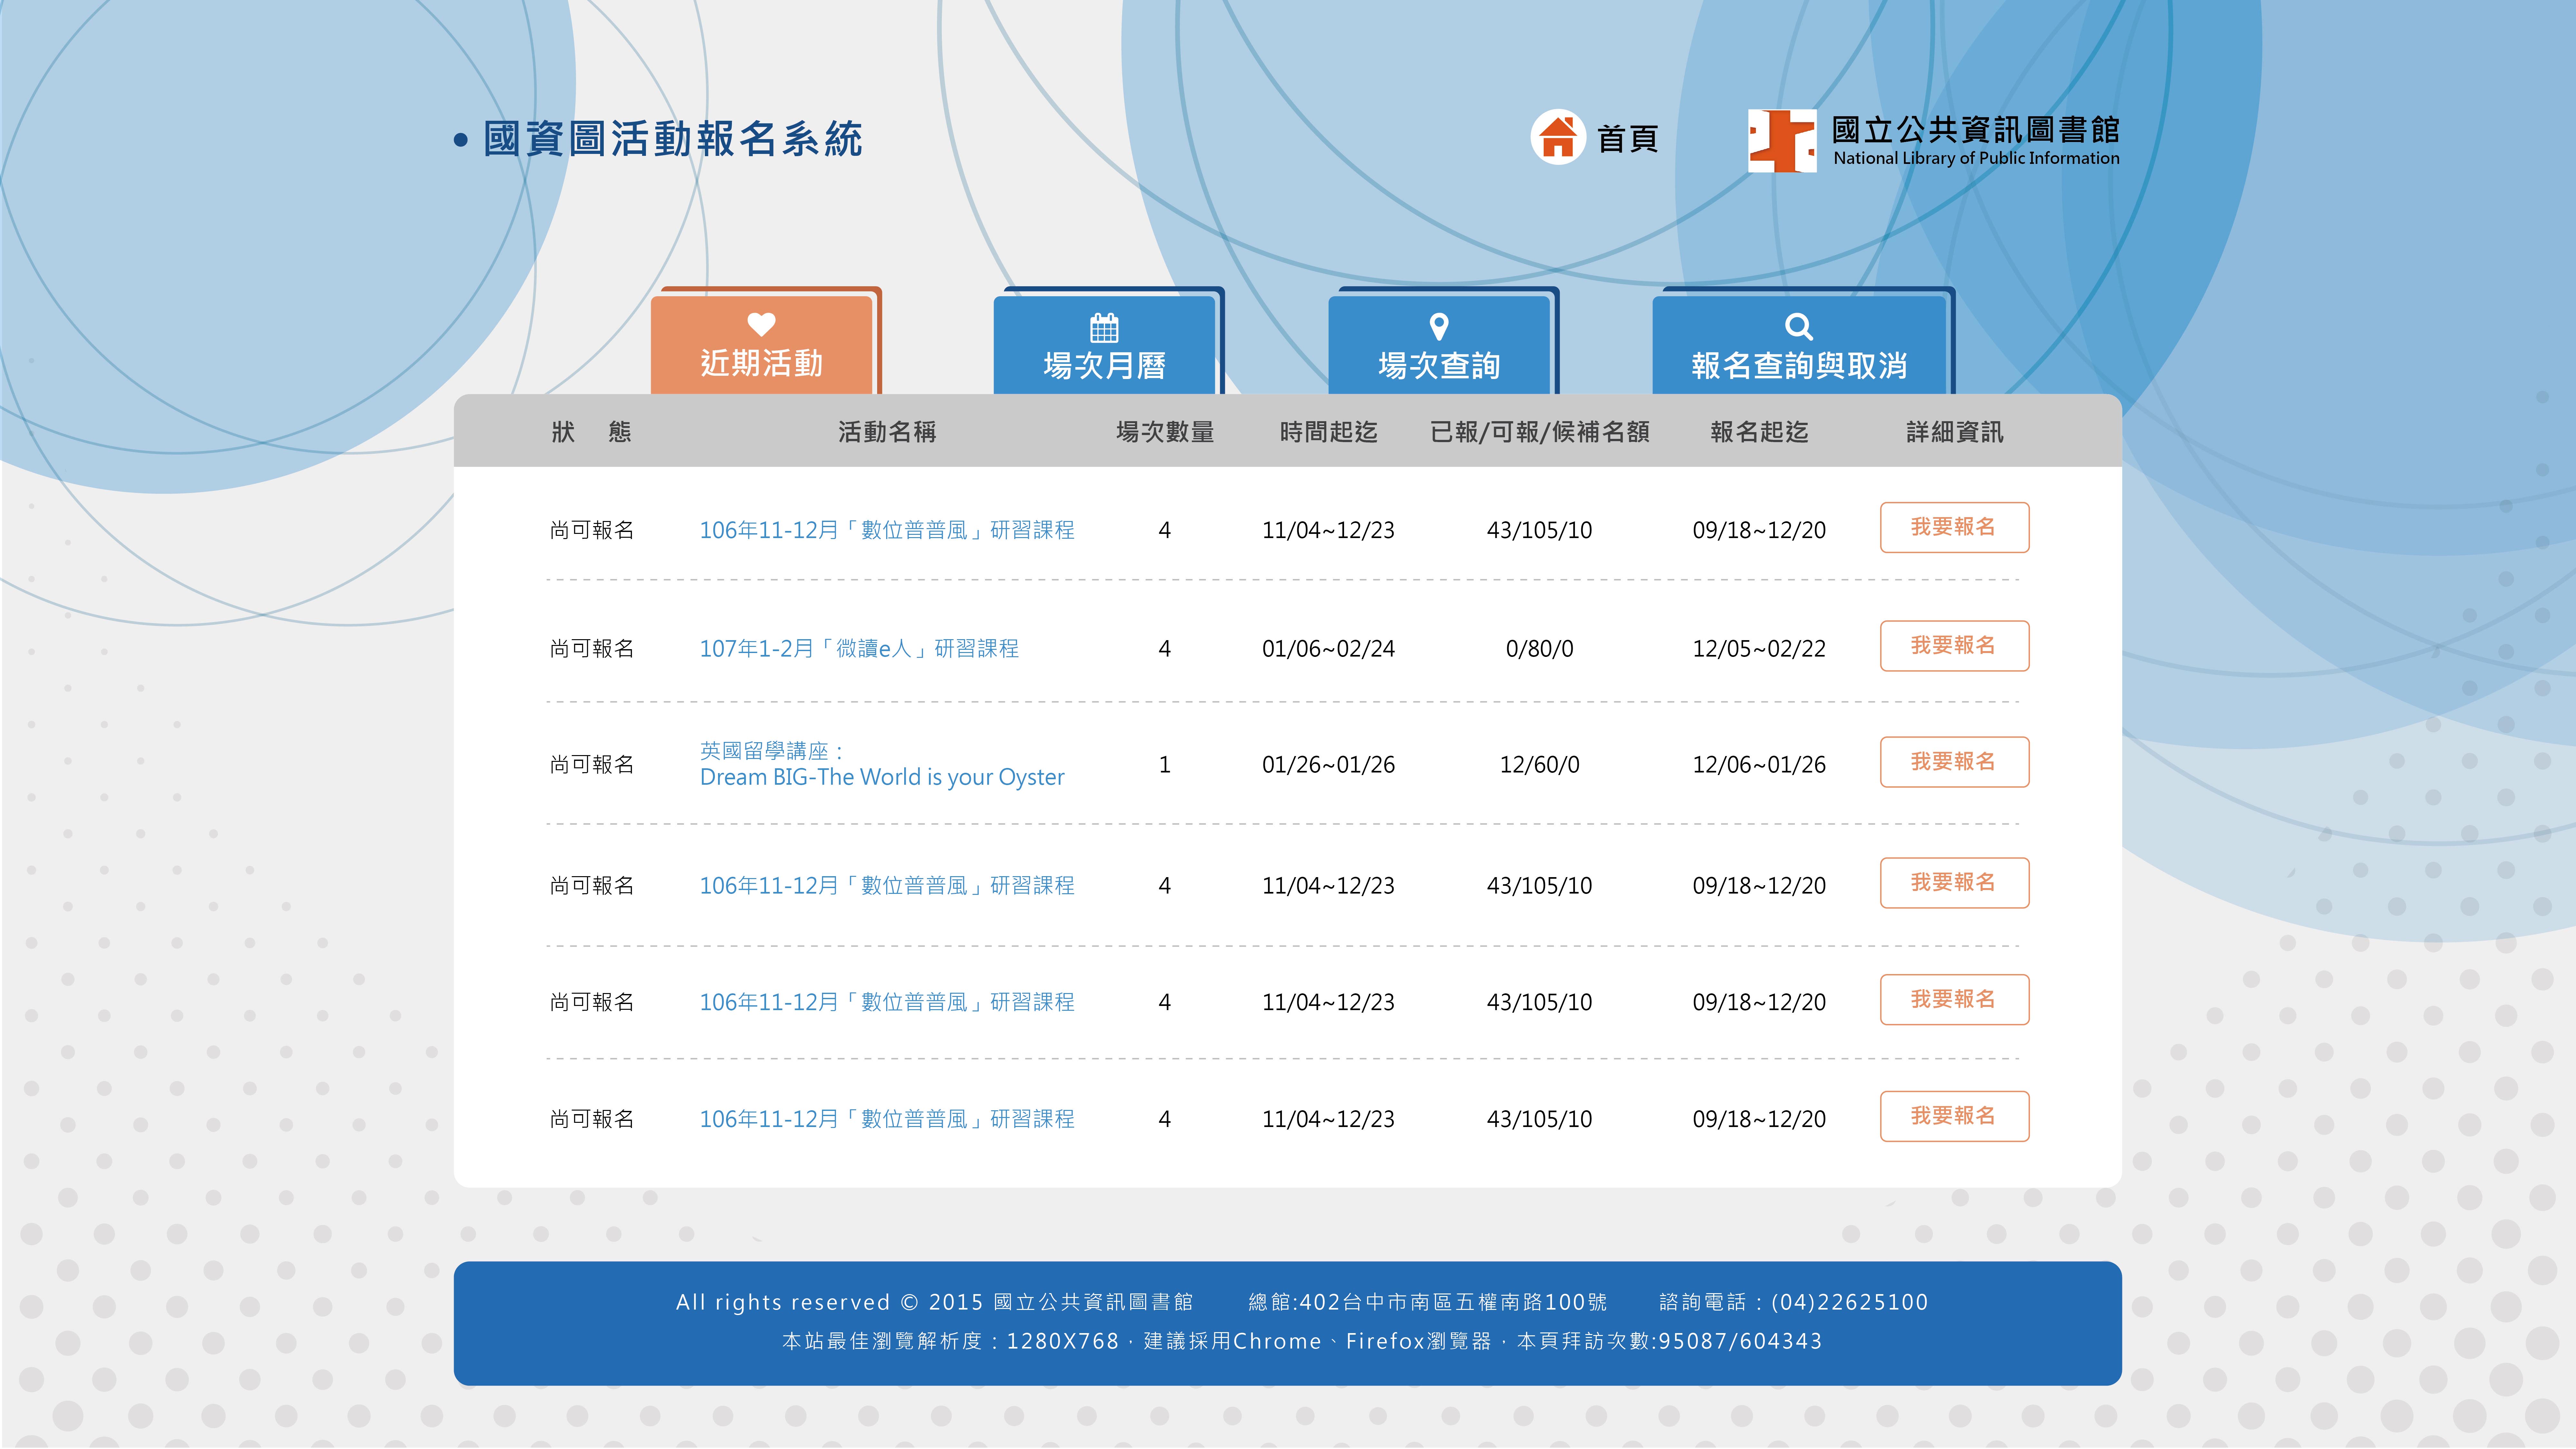2576x1449 pixels.
Task: Click the 首頁 label next to home icon
Action: [1628, 139]
